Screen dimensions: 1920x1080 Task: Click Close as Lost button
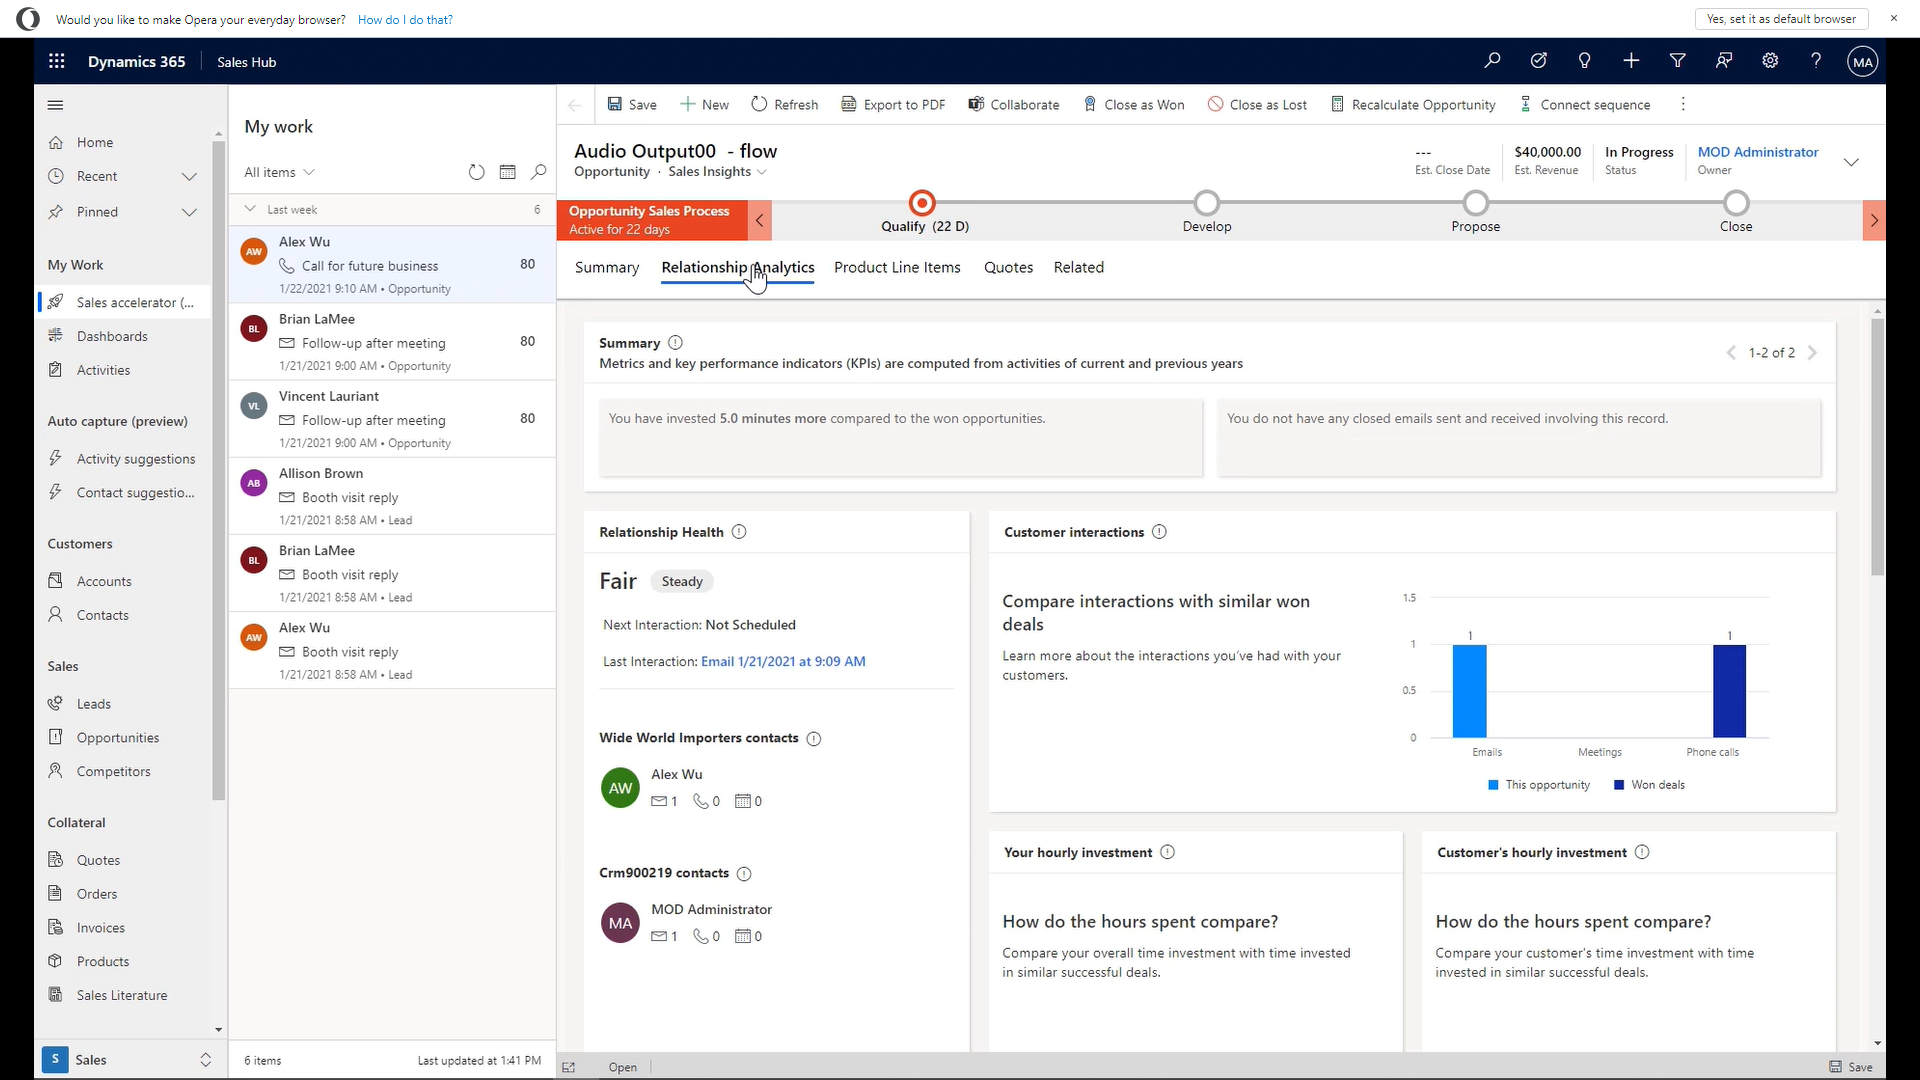pos(1257,105)
